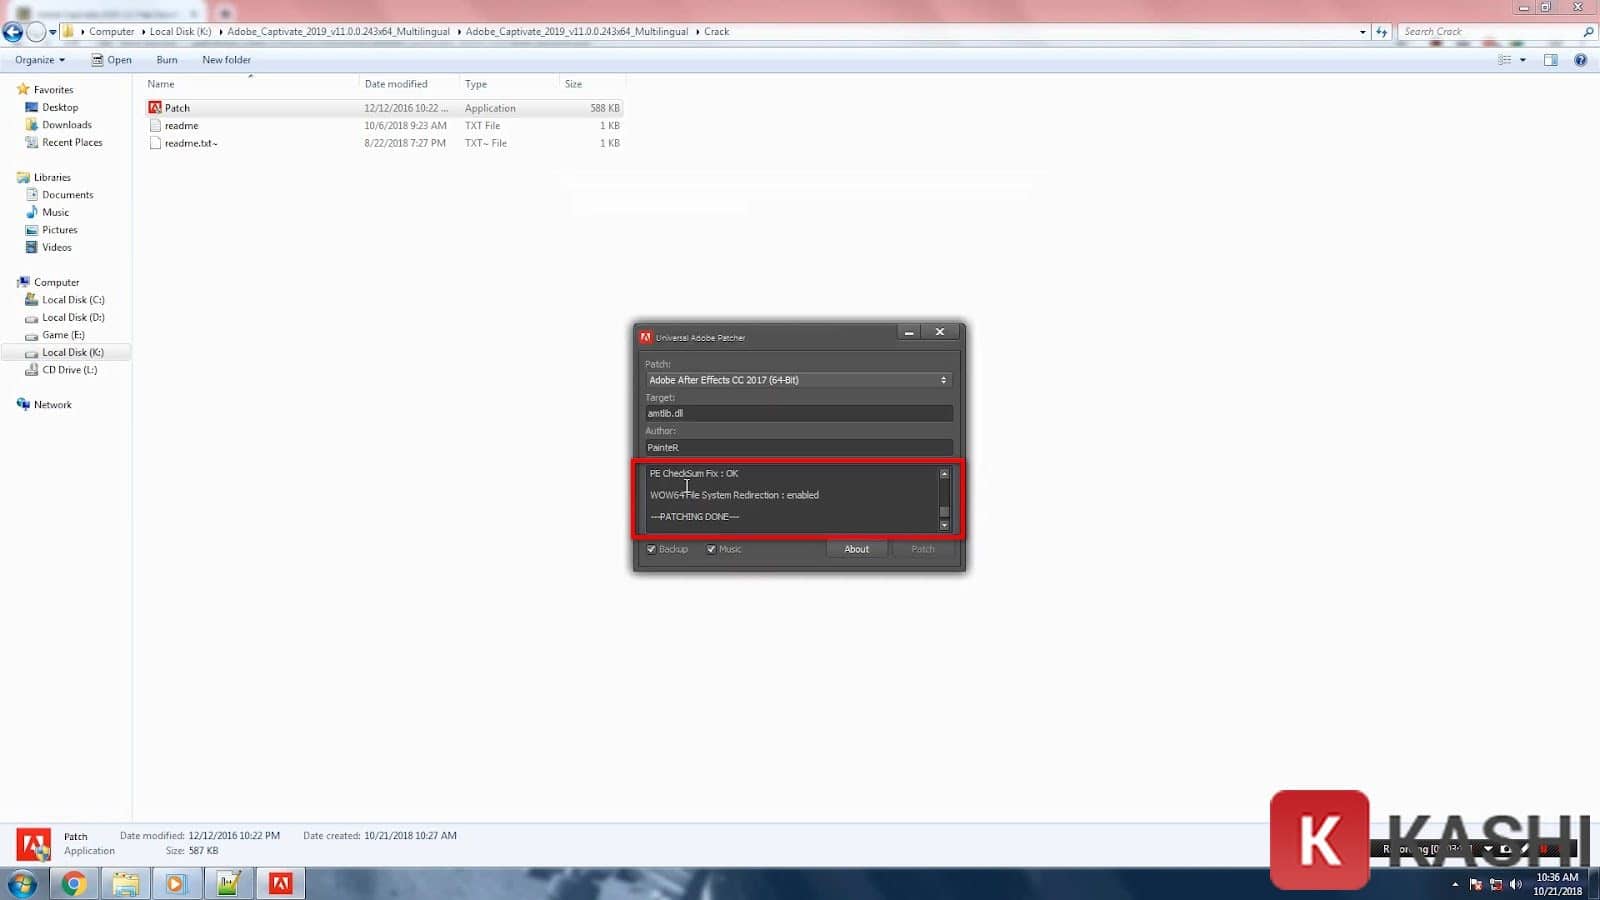Click the media player taskbar icon
1600x900 pixels.
coord(176,883)
